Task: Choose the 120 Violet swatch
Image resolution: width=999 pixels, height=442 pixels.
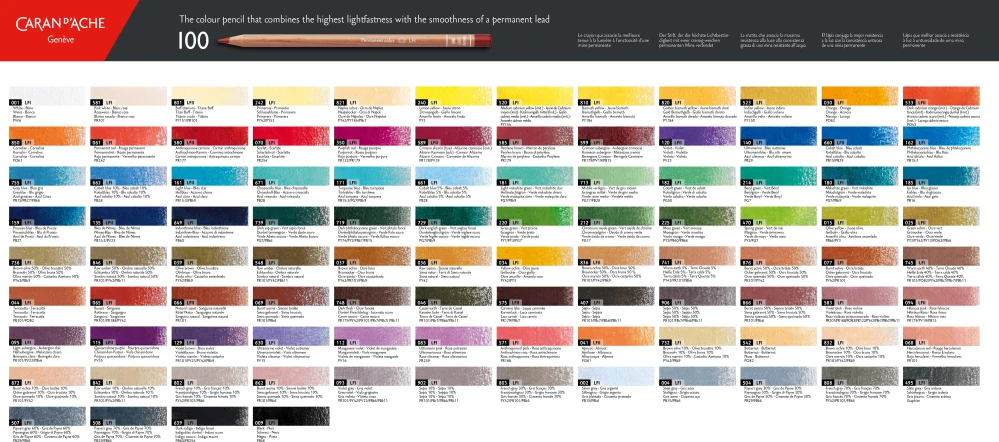Action: (x=698, y=136)
